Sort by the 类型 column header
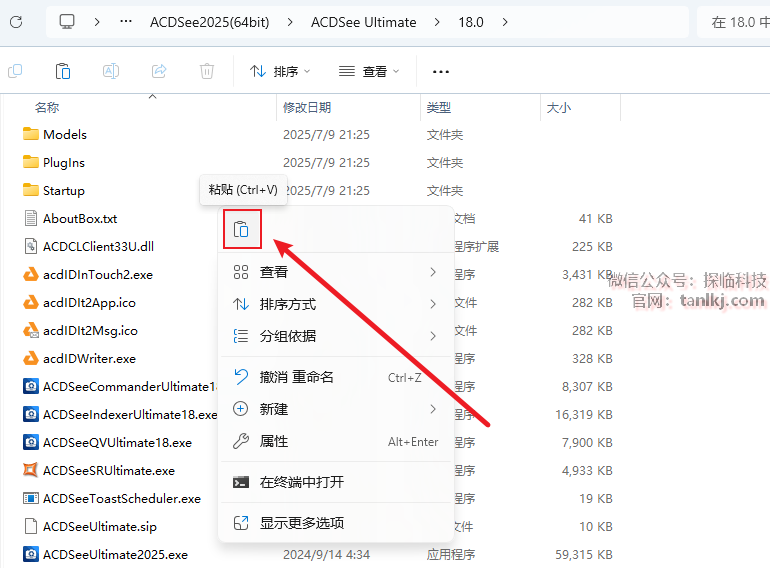 click(x=439, y=108)
